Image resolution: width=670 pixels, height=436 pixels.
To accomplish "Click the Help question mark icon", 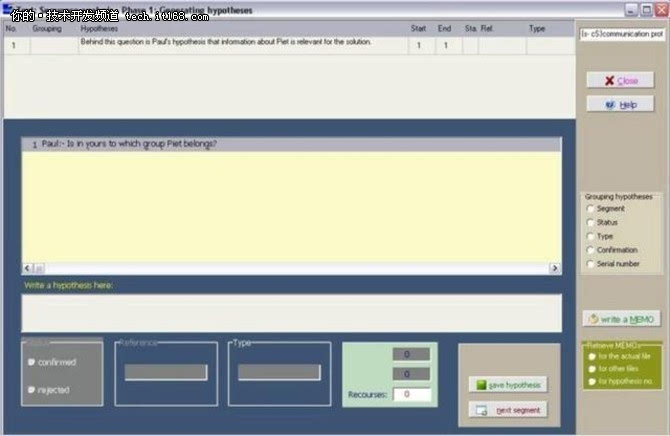I will pyautogui.click(x=610, y=105).
